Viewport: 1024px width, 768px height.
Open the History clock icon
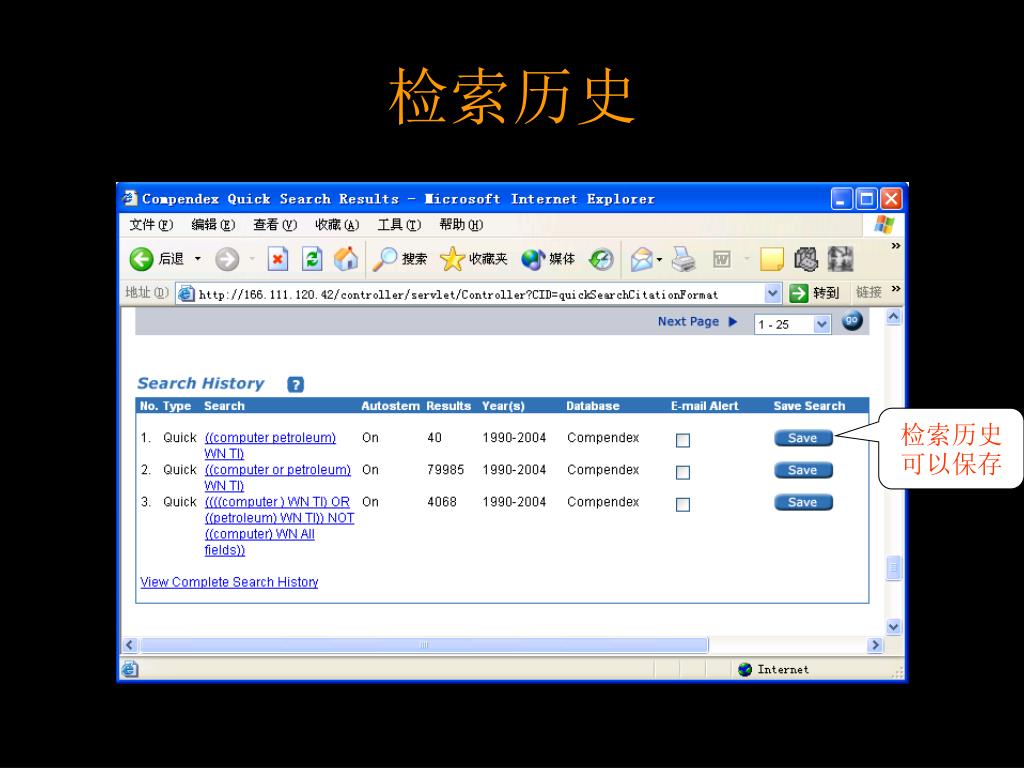tap(601, 259)
